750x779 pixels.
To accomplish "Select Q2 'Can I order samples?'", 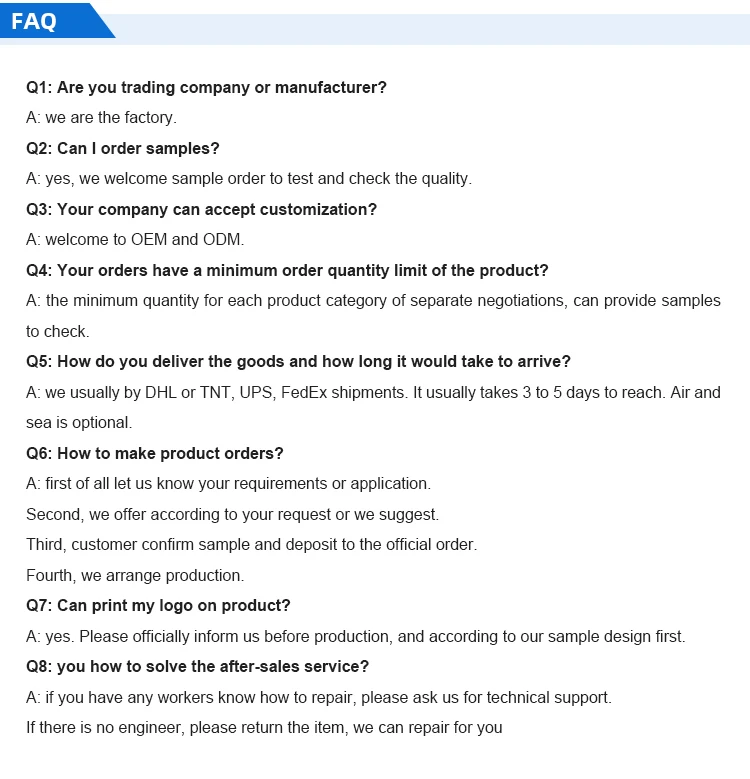I will pyautogui.click(x=122, y=149).
